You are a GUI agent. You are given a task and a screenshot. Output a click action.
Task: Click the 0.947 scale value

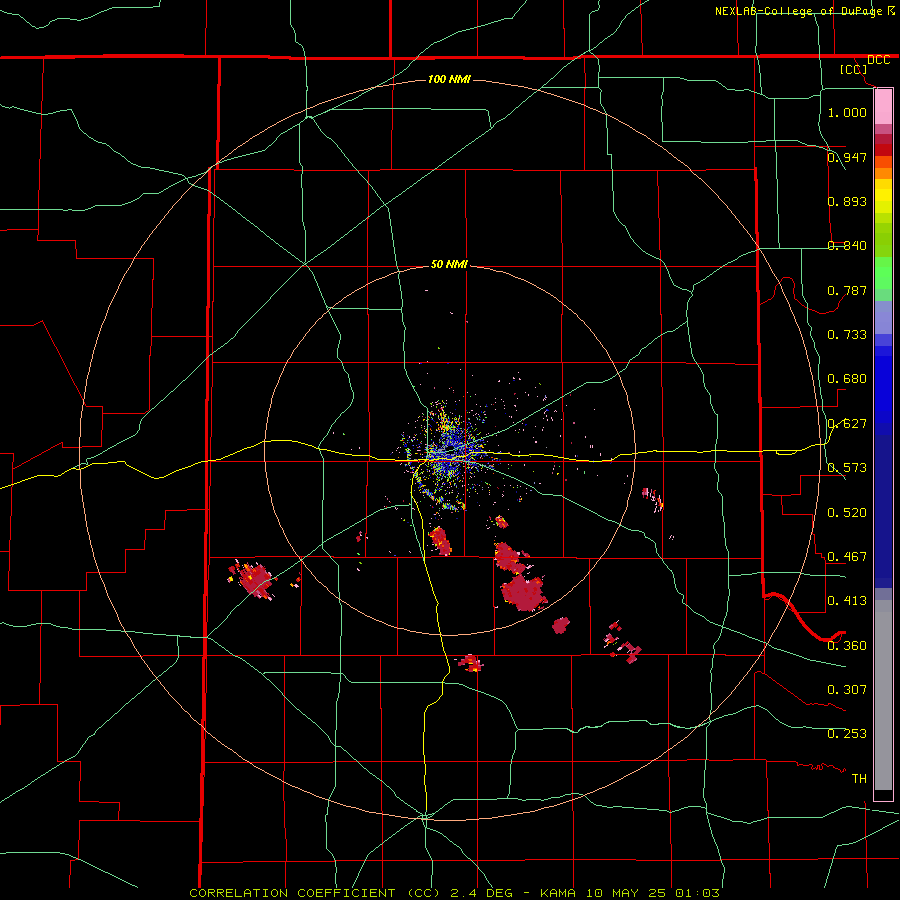[x=847, y=157]
